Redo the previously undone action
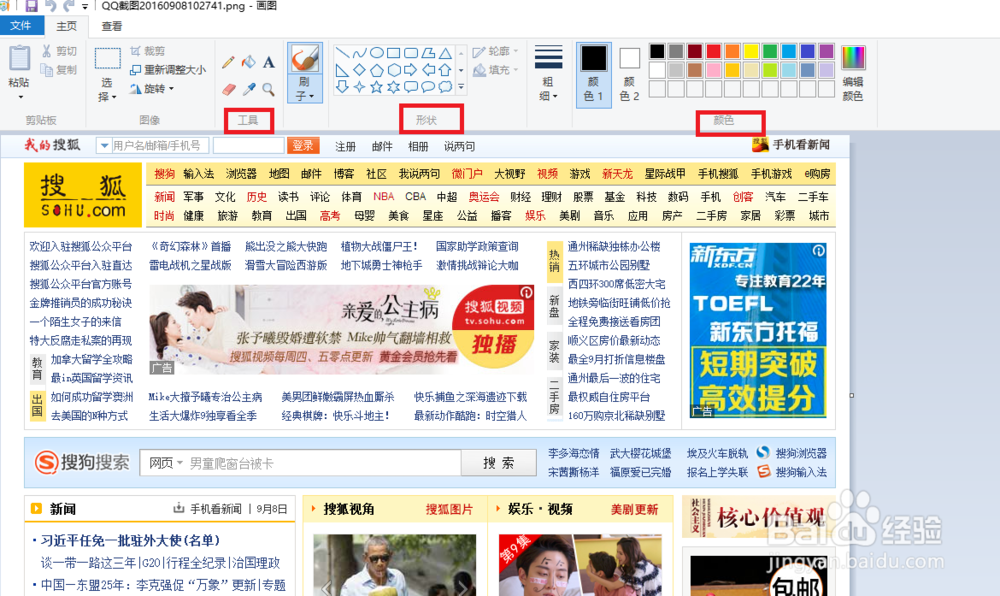 (68, 6)
